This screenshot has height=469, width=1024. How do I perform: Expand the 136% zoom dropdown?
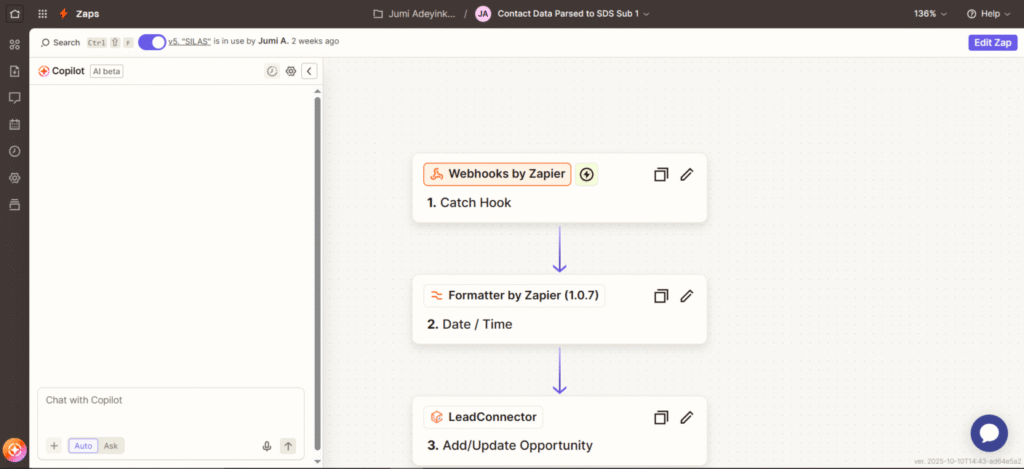pos(930,14)
